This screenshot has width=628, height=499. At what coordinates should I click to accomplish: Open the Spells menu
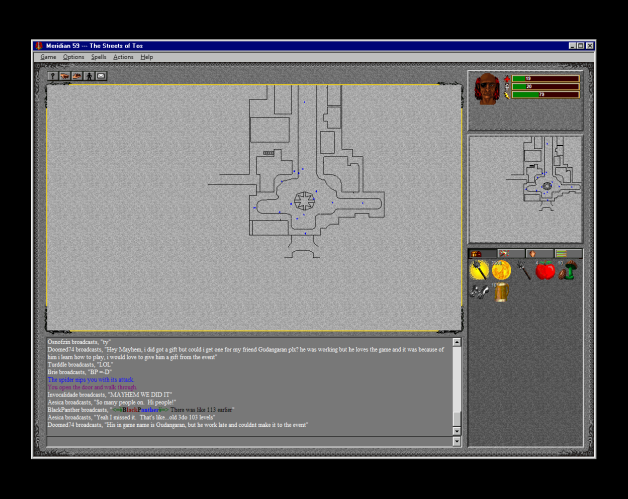click(99, 57)
